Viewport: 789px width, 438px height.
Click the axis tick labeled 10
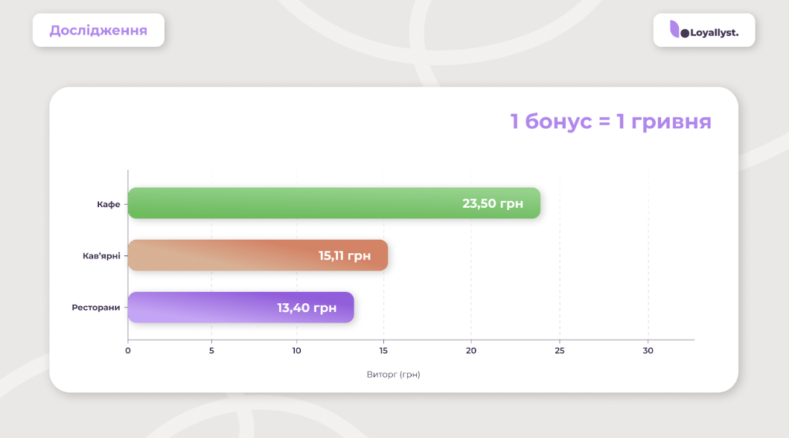click(297, 351)
